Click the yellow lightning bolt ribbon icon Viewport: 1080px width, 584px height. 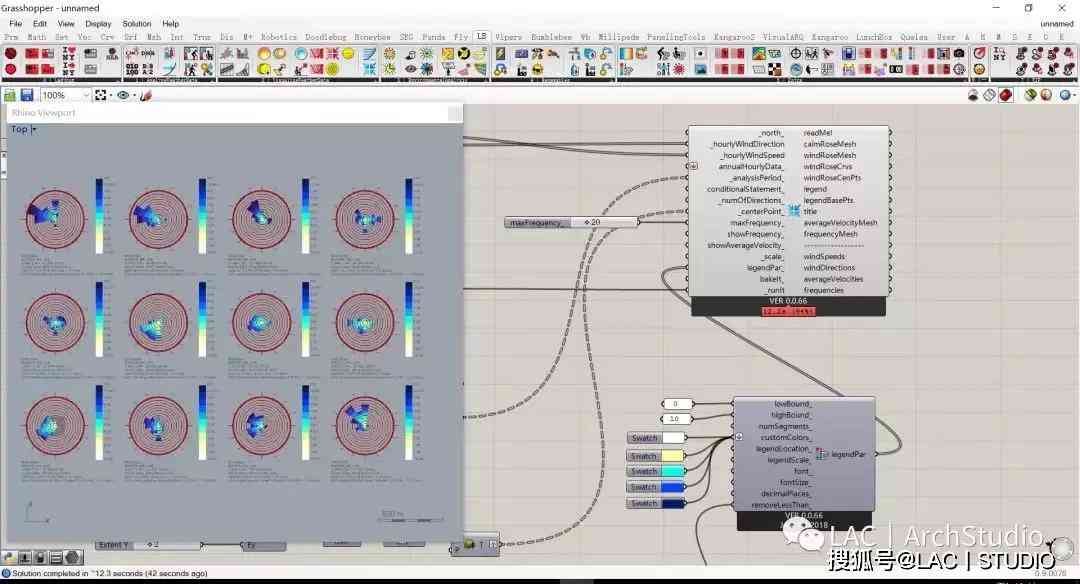[x=501, y=54]
